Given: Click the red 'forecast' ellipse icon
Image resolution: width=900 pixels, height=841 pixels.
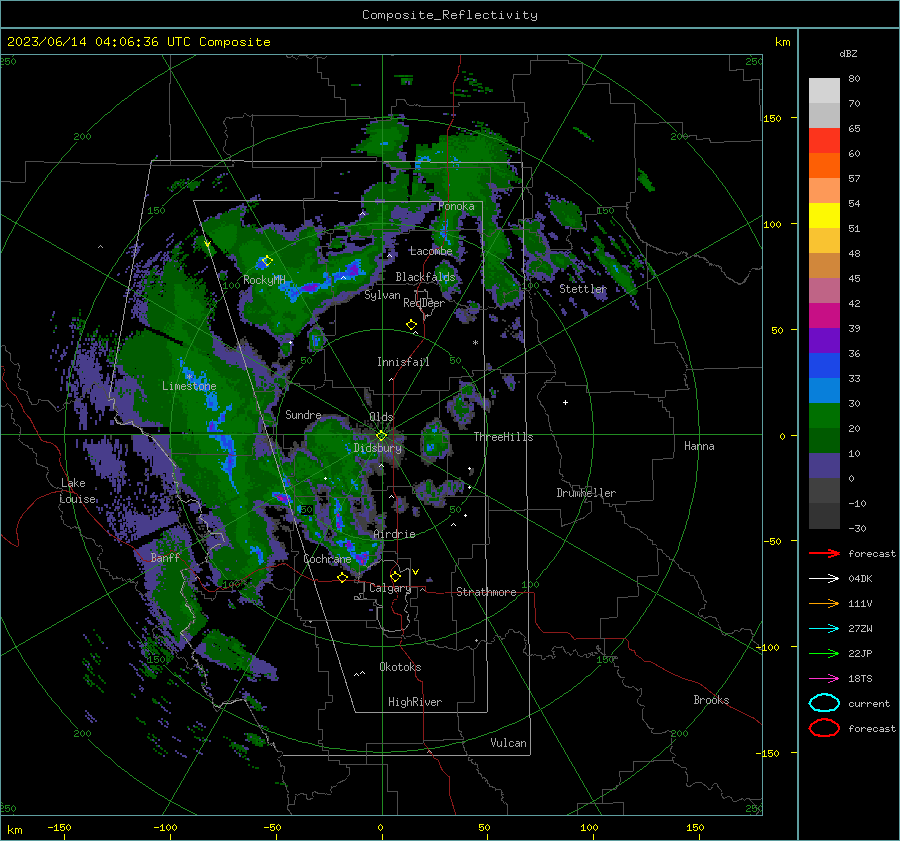Looking at the screenshot, I should click(824, 728).
